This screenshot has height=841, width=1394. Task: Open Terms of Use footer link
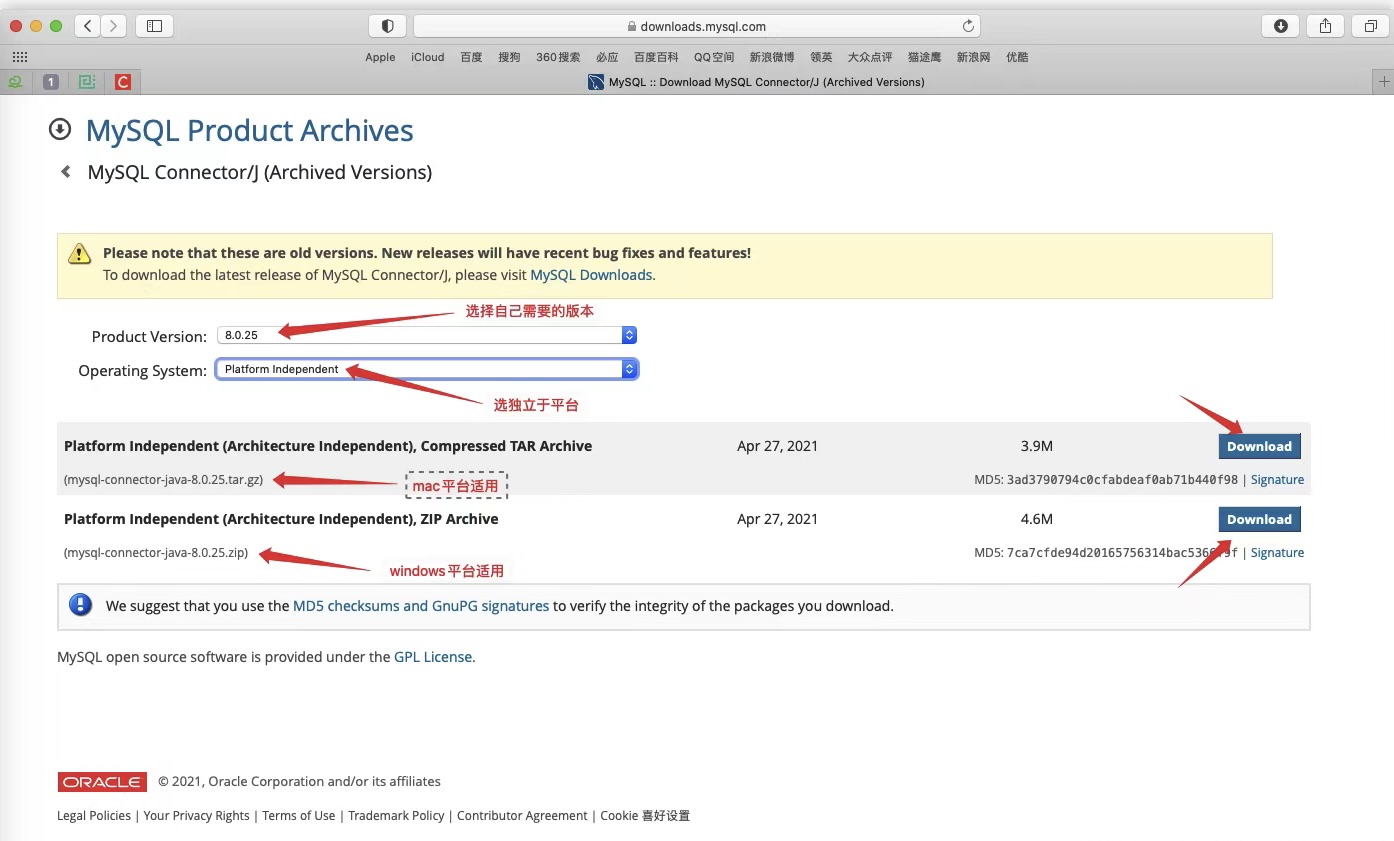pyautogui.click(x=299, y=816)
